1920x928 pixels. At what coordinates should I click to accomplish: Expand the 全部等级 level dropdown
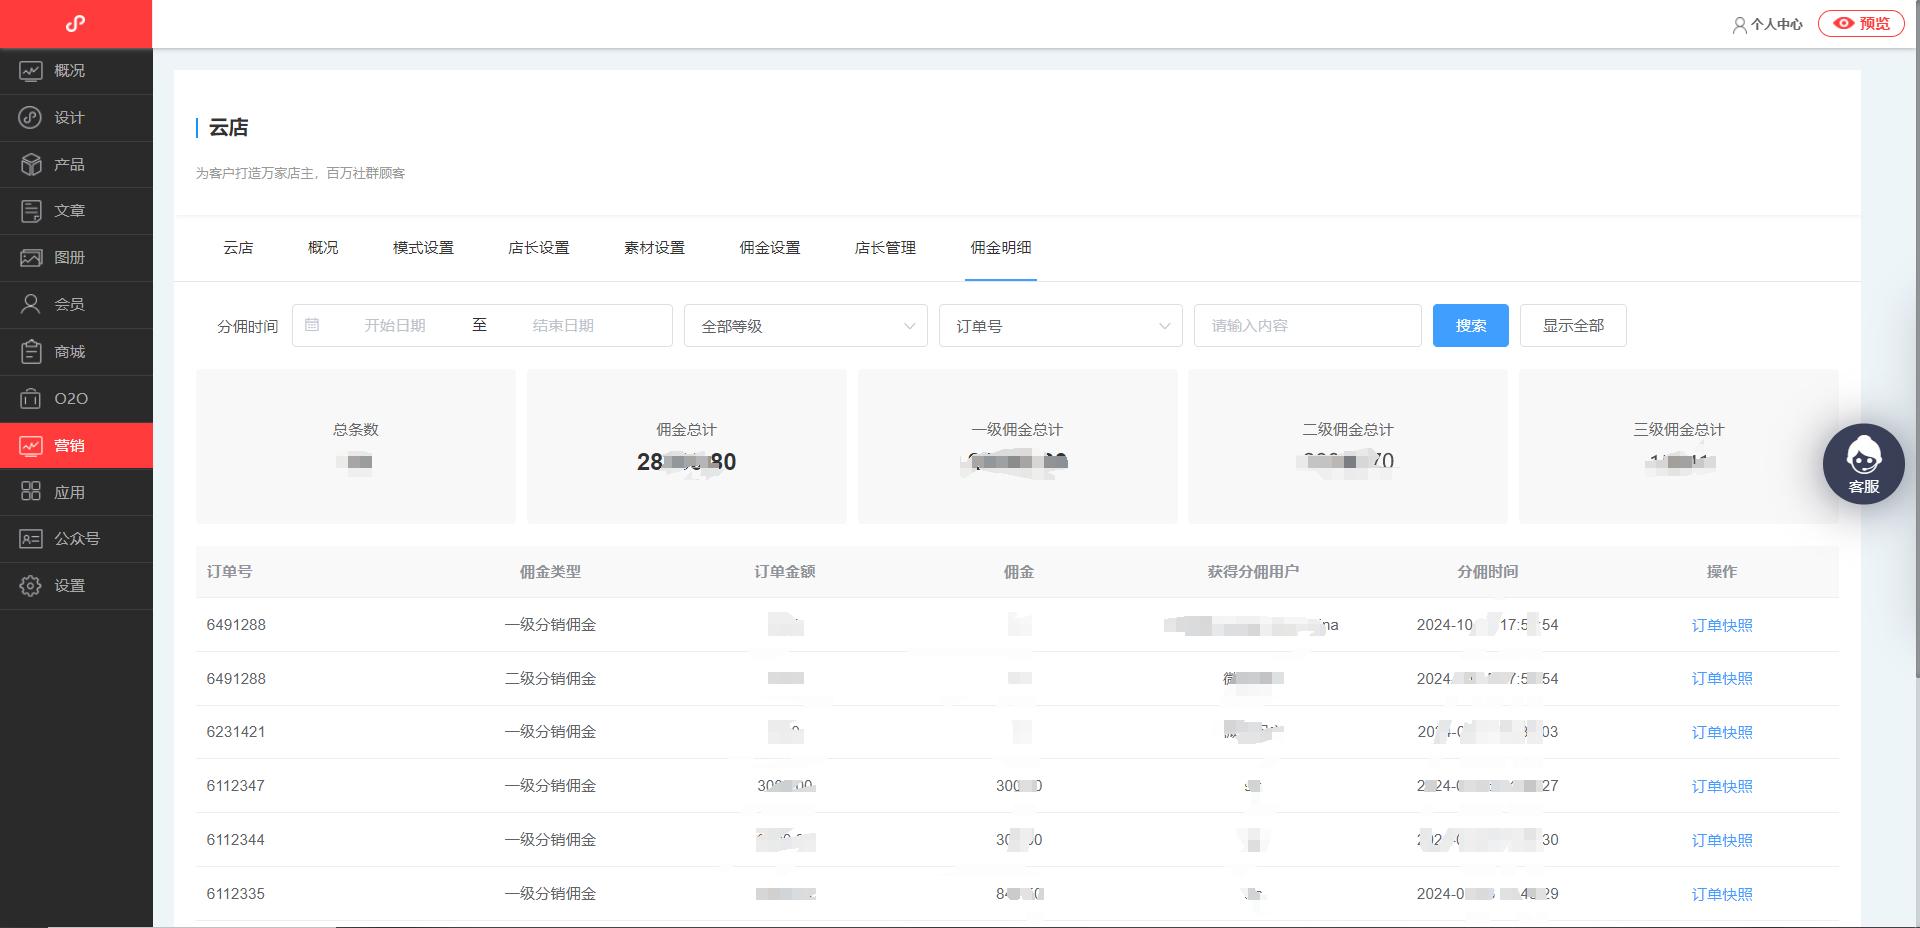point(806,326)
